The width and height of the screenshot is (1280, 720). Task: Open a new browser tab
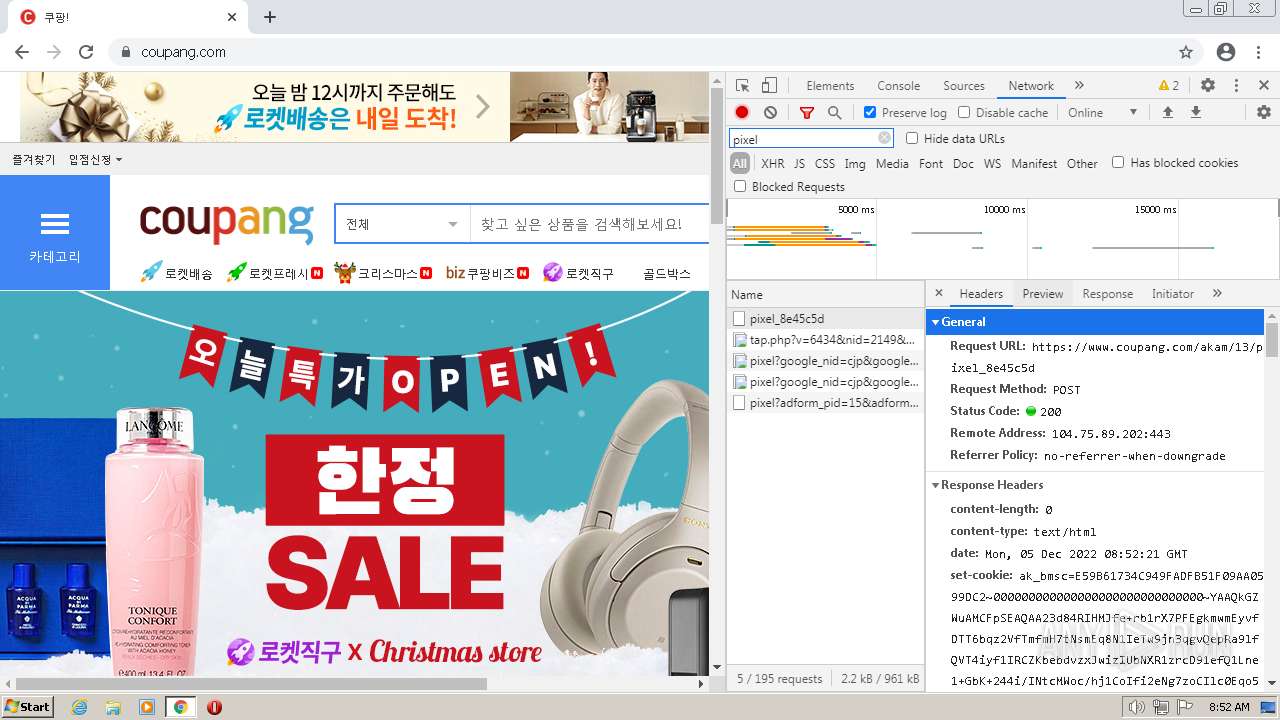(270, 17)
